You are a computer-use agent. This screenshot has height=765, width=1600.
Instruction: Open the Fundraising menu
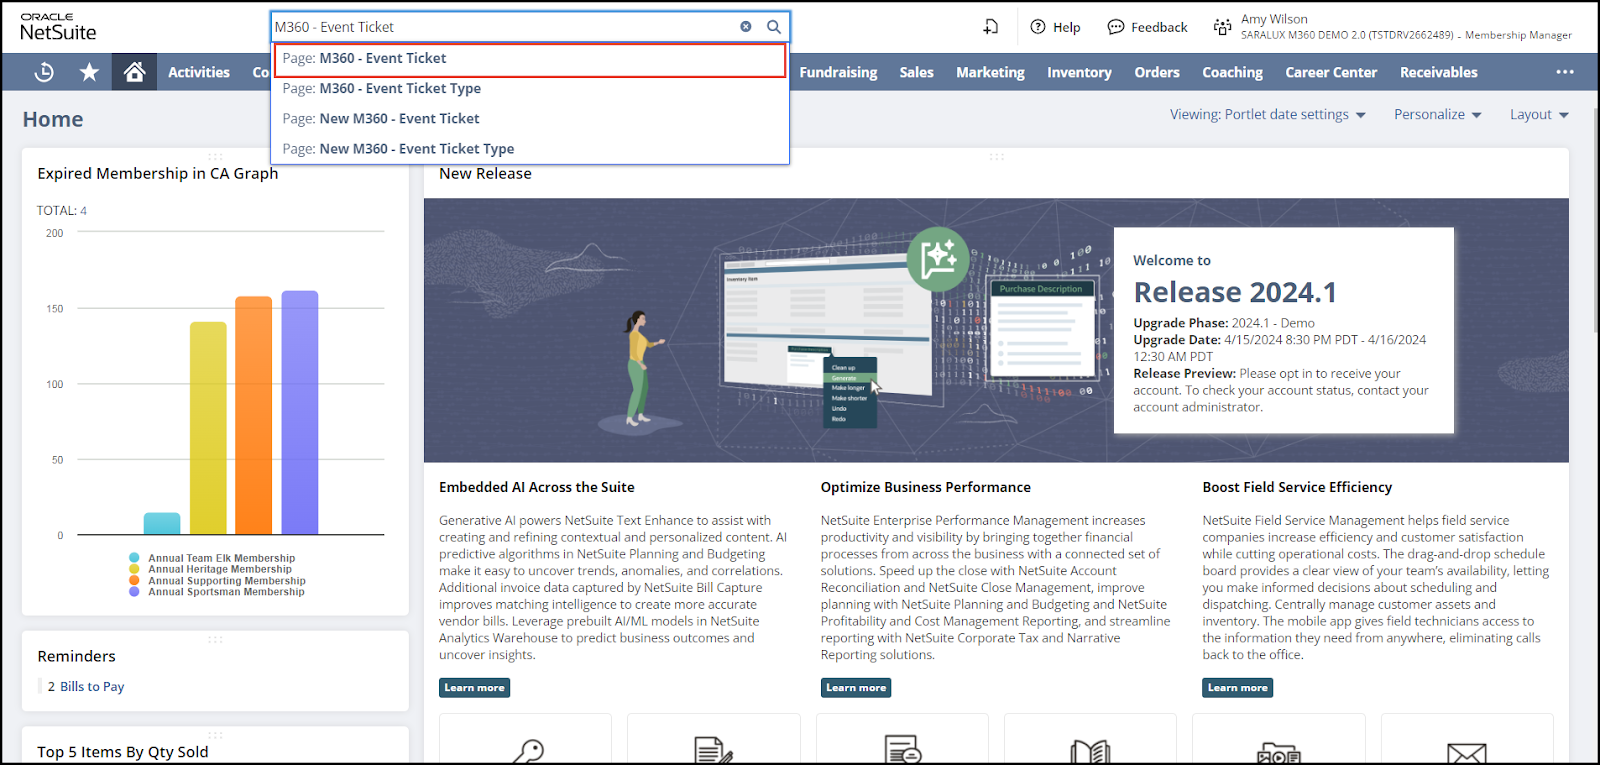point(838,72)
